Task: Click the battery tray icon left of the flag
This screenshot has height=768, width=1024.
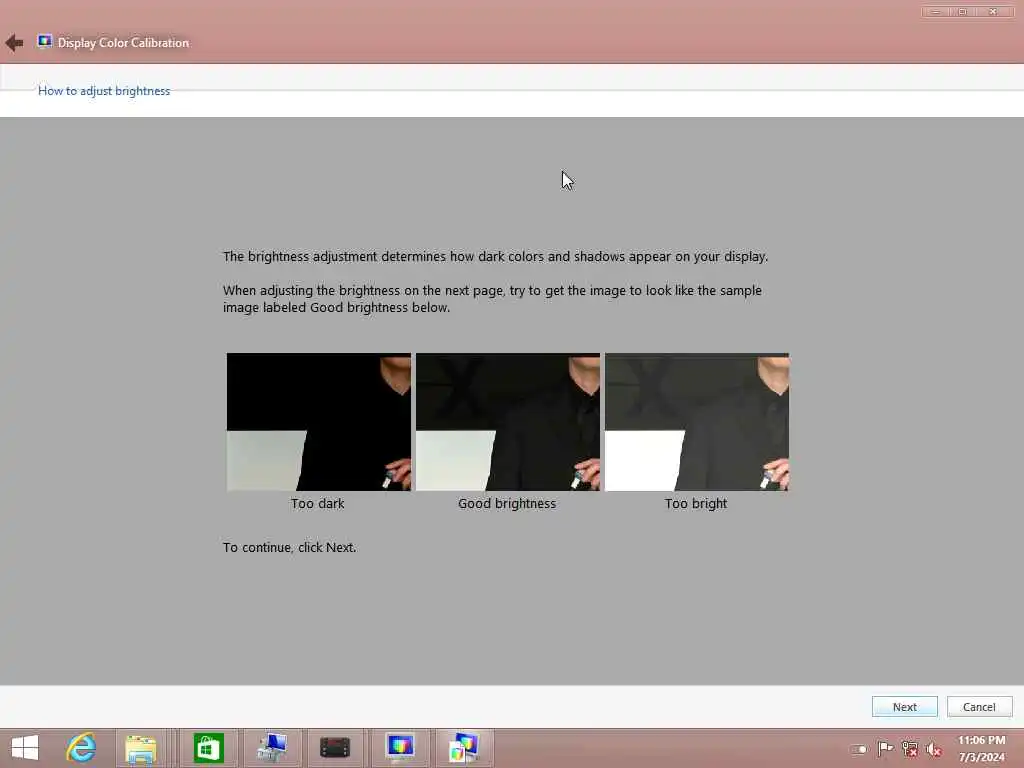Action: click(859, 749)
